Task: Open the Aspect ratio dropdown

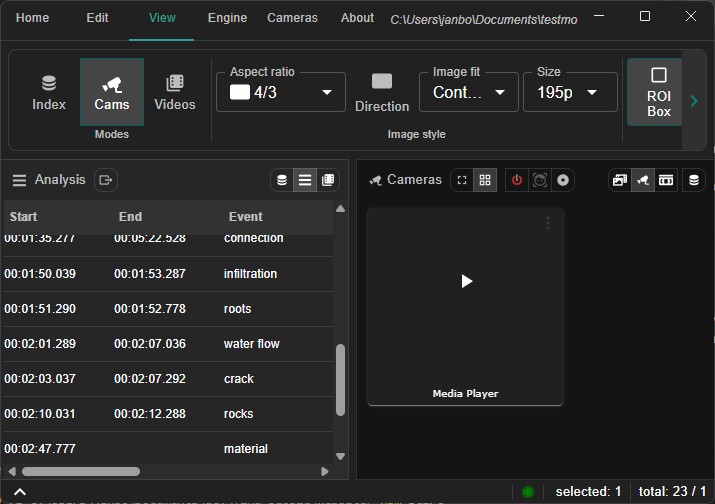Action: [x=281, y=92]
